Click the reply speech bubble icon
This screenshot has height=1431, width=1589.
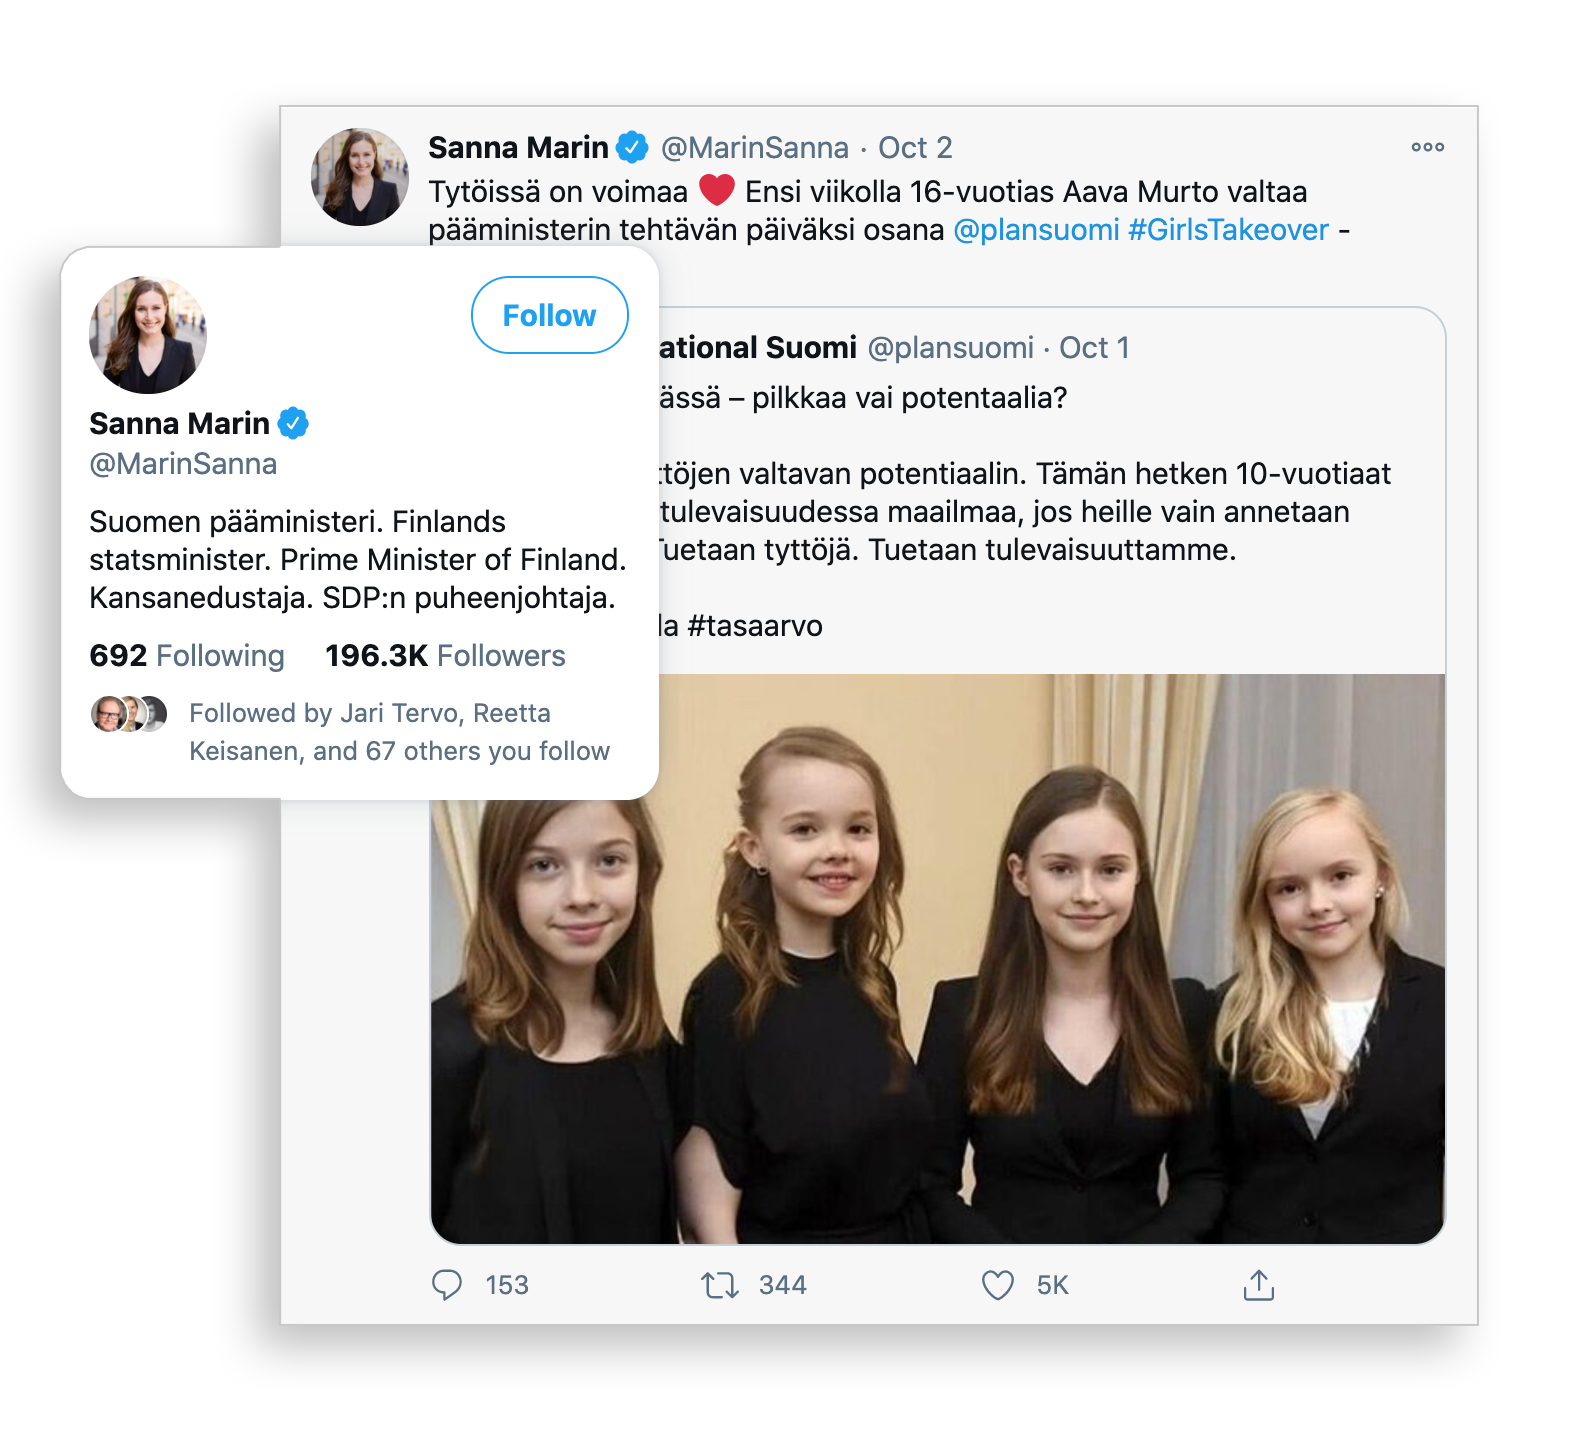tap(447, 1284)
